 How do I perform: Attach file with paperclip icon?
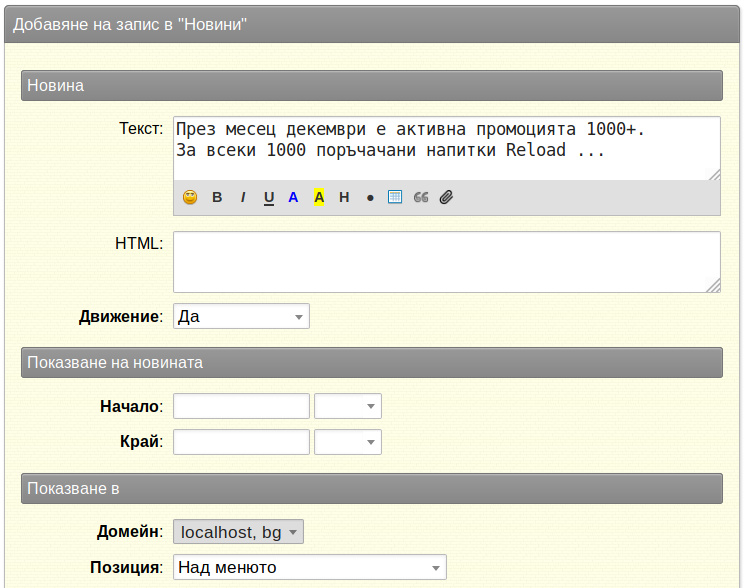(x=446, y=197)
